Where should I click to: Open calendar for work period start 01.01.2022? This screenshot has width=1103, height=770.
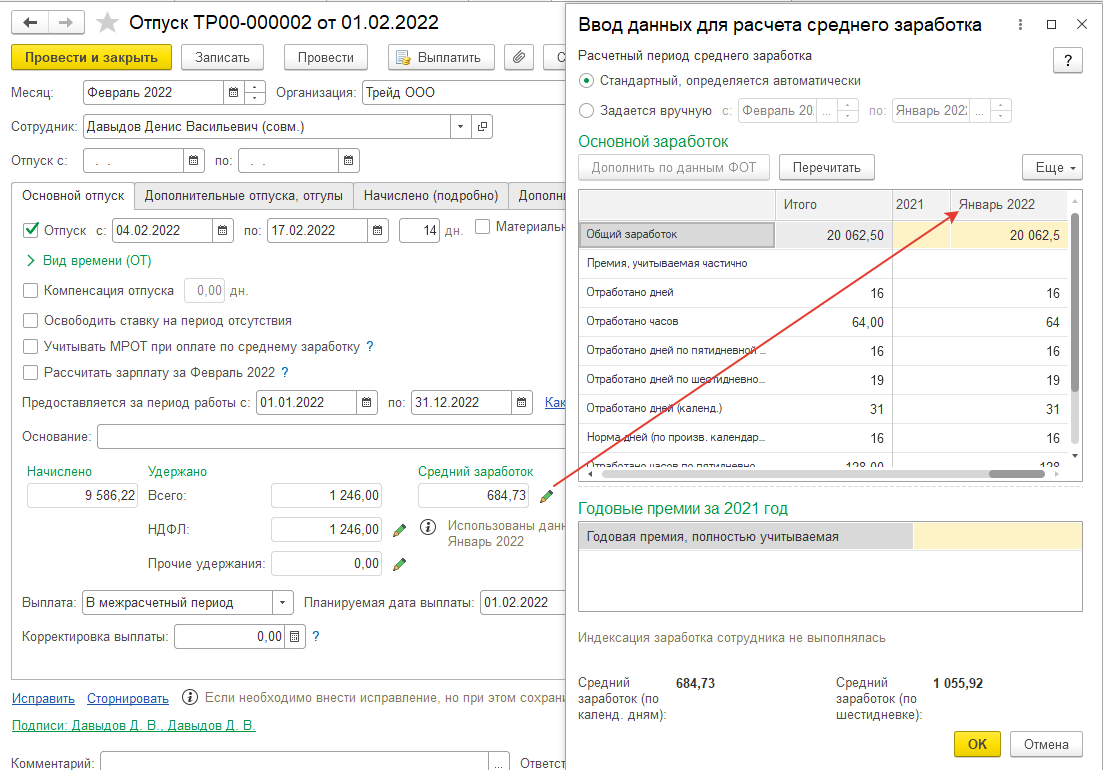pos(366,403)
